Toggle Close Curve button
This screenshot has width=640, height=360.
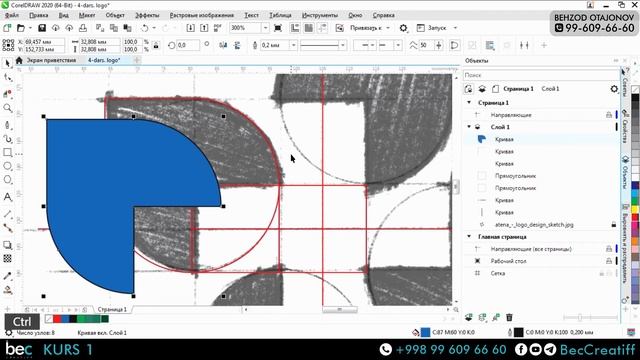tap(454, 45)
